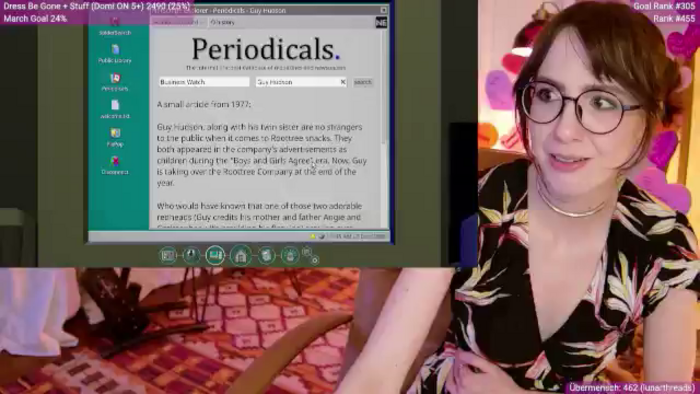
Task: Open the History tab in the browser toolbar
Action: pos(222,22)
